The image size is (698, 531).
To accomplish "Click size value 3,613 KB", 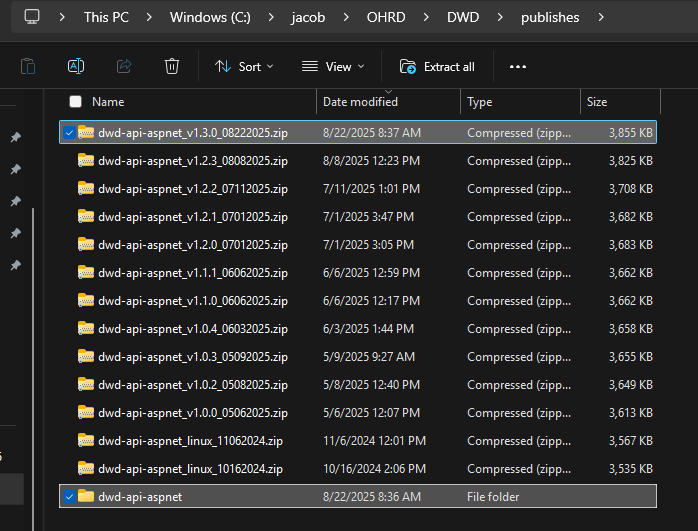I will (x=630, y=413).
